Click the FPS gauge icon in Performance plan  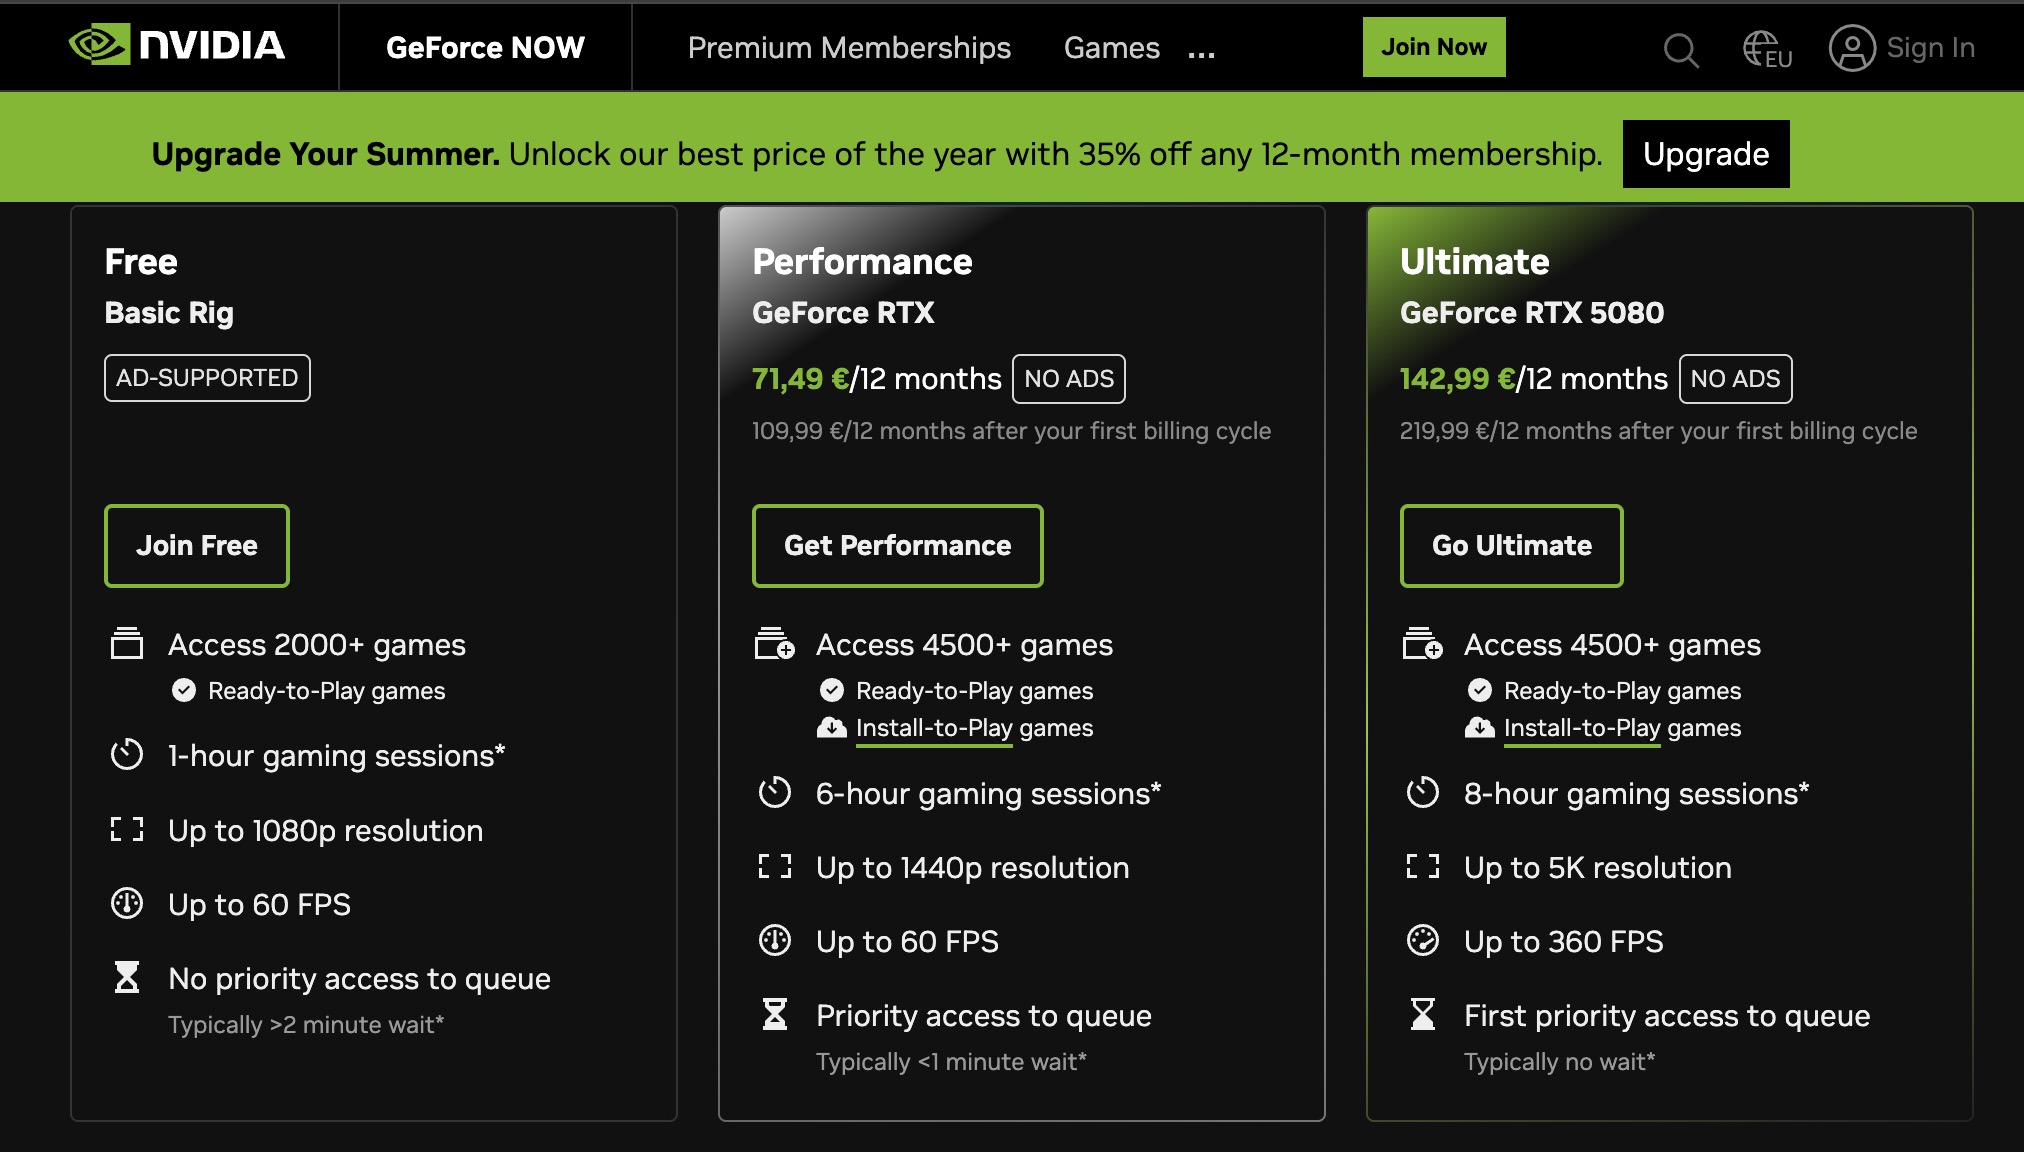pyautogui.click(x=775, y=940)
